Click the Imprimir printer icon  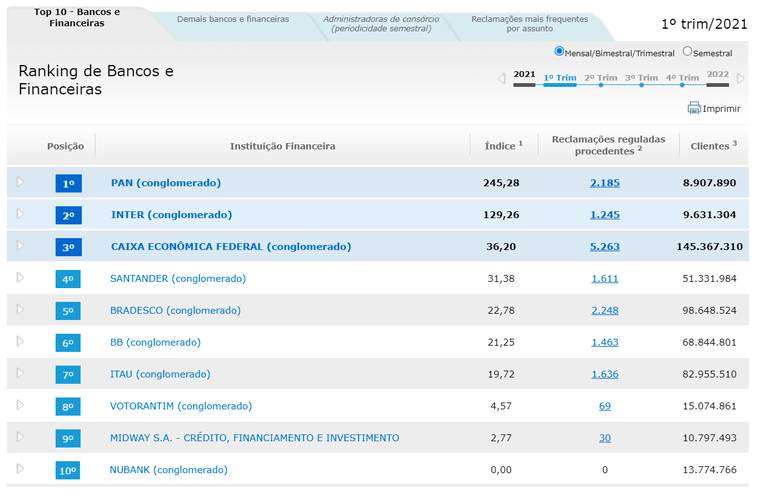click(x=694, y=107)
